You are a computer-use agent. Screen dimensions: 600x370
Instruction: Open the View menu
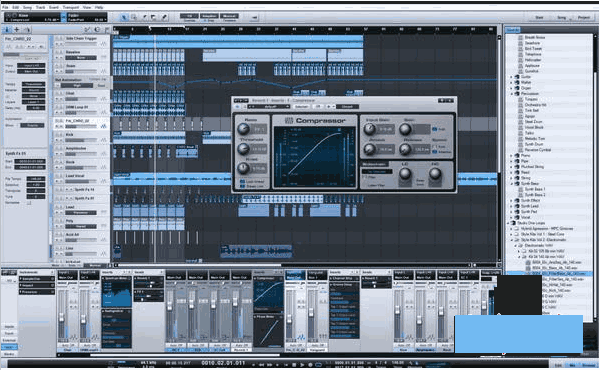coord(87,7)
